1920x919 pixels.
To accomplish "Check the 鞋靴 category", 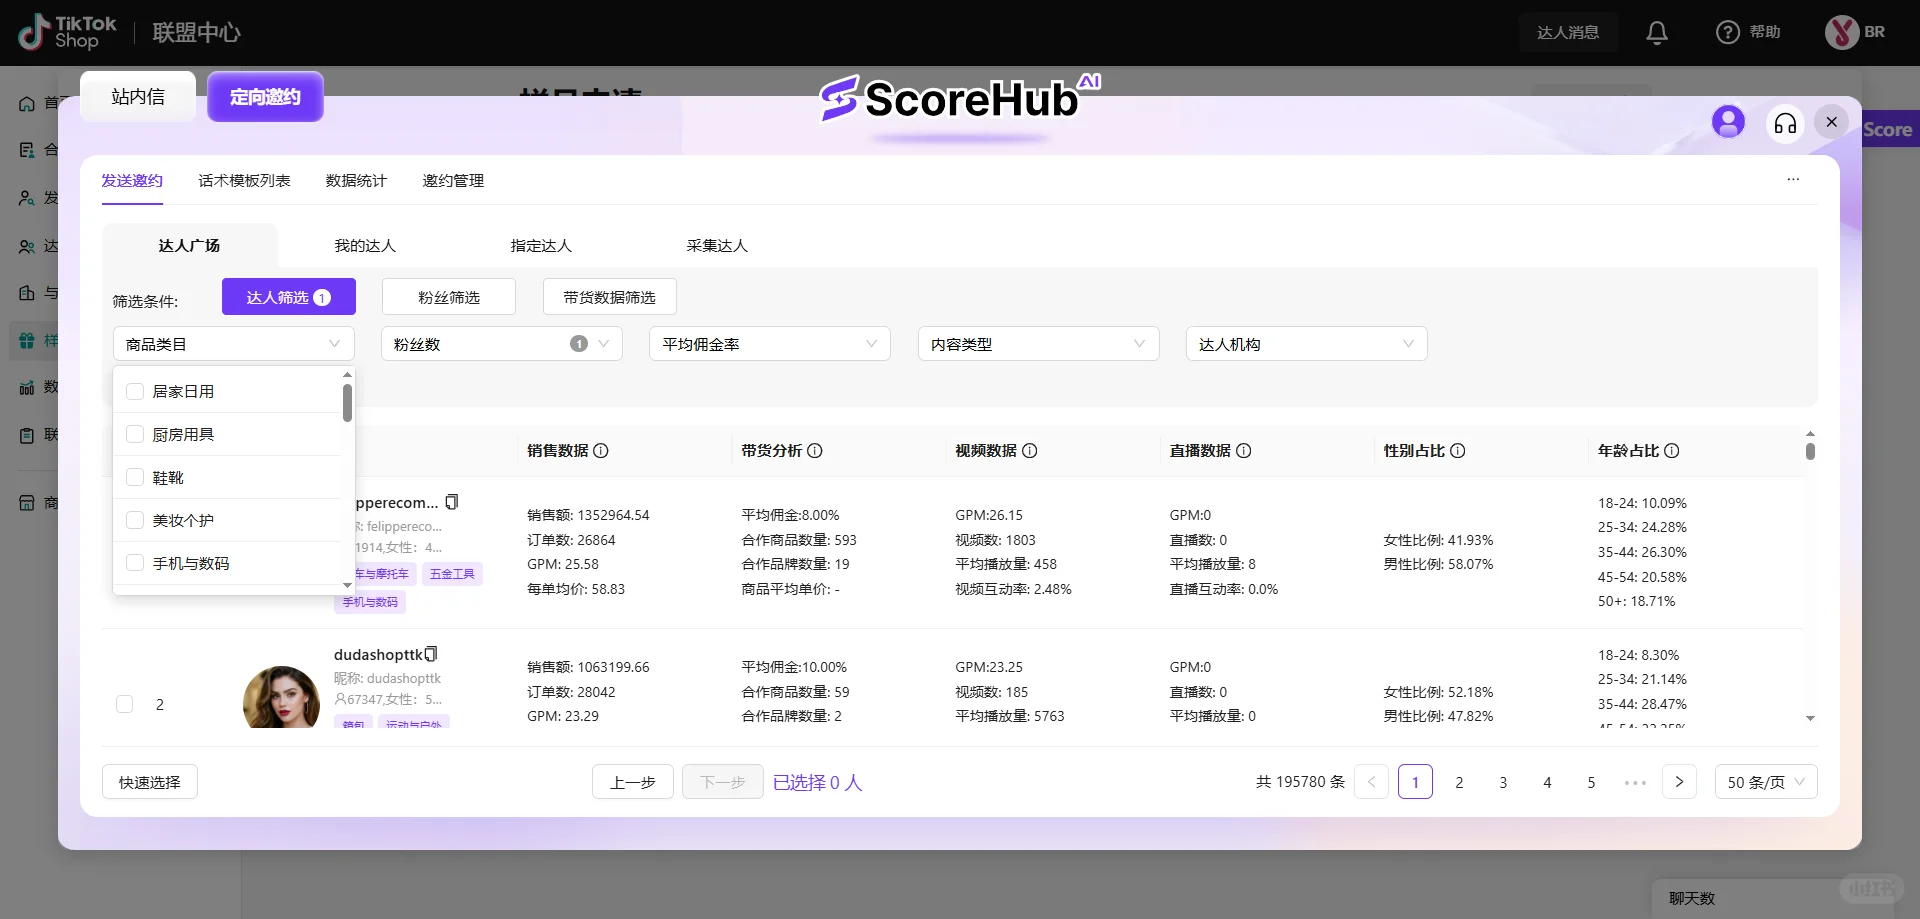I will pos(135,477).
